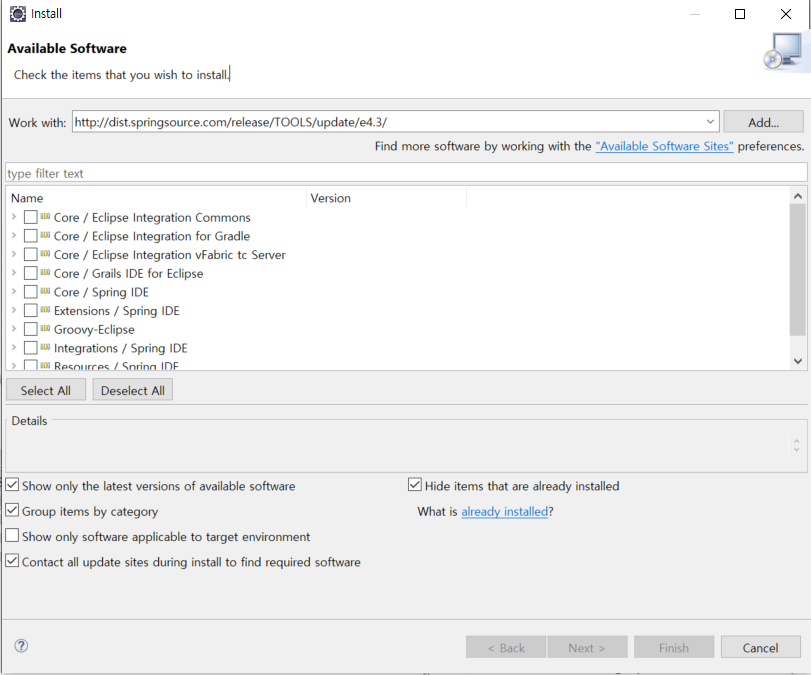811x675 pixels.
Task: Toggle Show only the latest versions checkbox
Action: tap(12, 485)
